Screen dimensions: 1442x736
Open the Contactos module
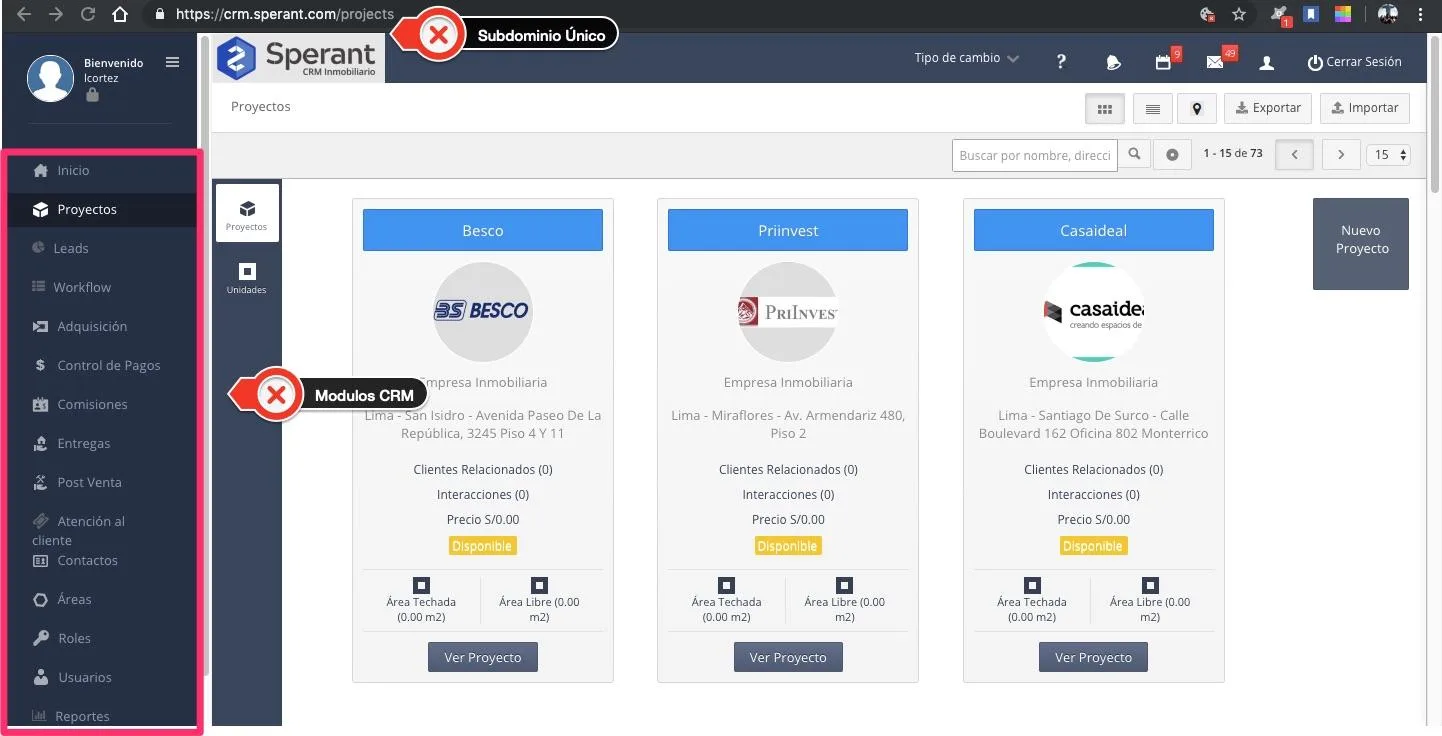click(76, 560)
